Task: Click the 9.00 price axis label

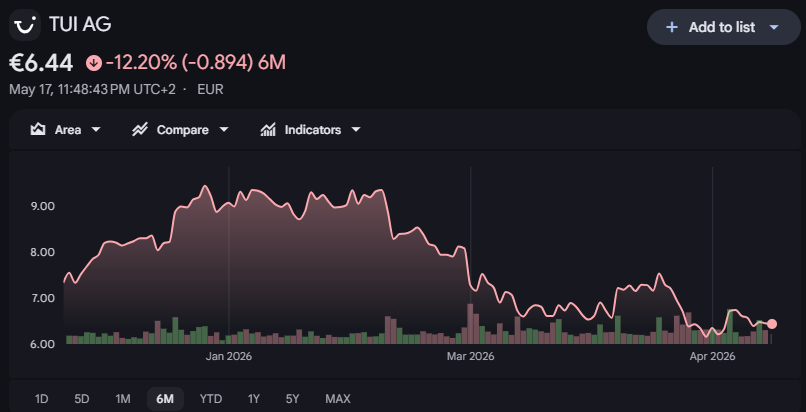Action: [x=43, y=206]
